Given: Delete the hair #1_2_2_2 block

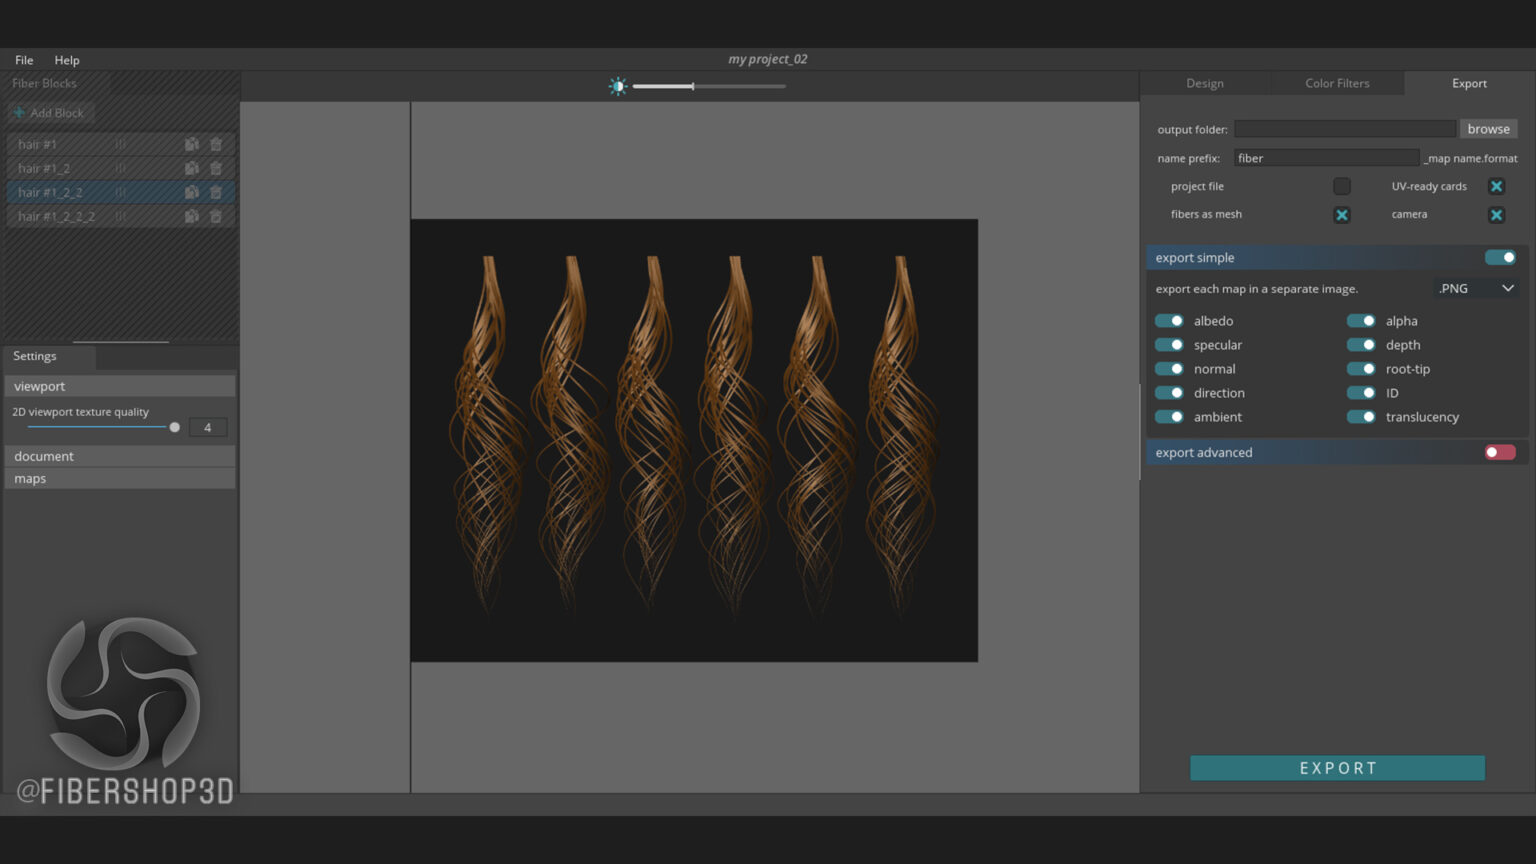Looking at the screenshot, I should (216, 215).
